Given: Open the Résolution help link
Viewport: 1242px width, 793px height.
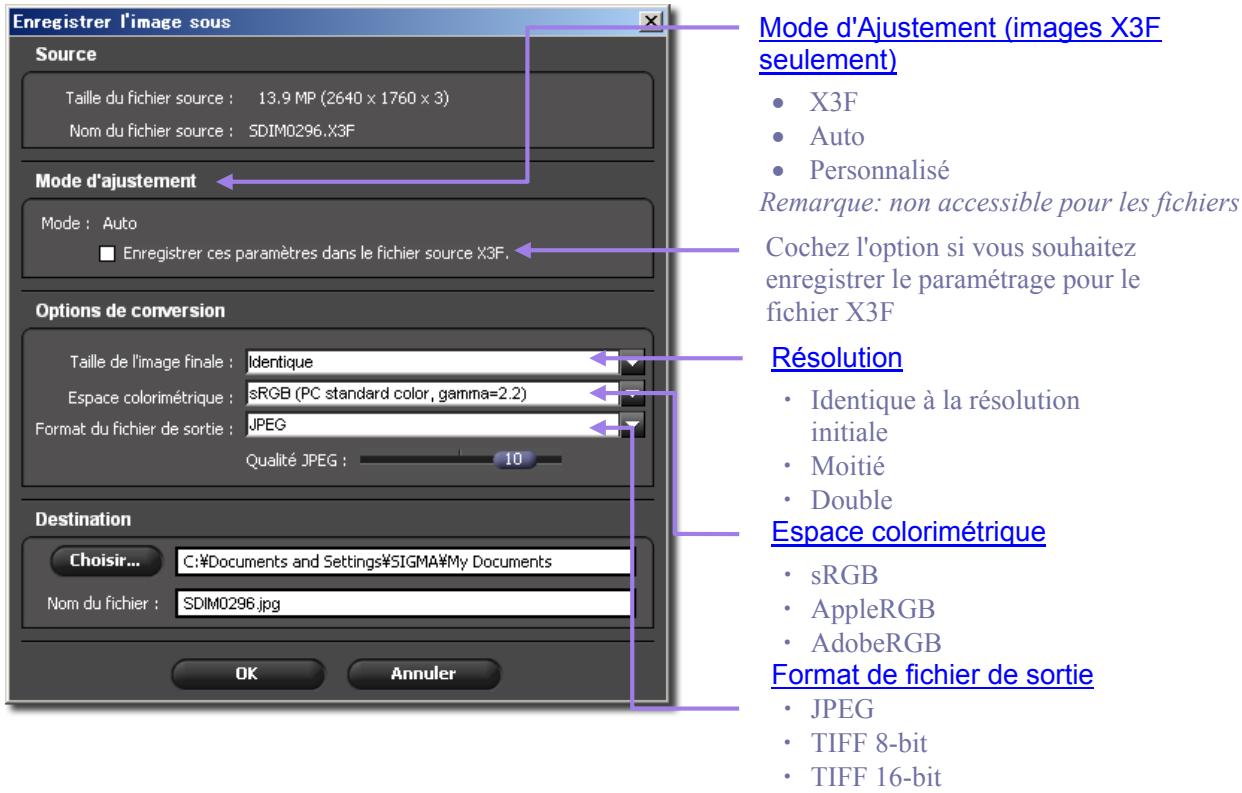Looking at the screenshot, I should [834, 357].
